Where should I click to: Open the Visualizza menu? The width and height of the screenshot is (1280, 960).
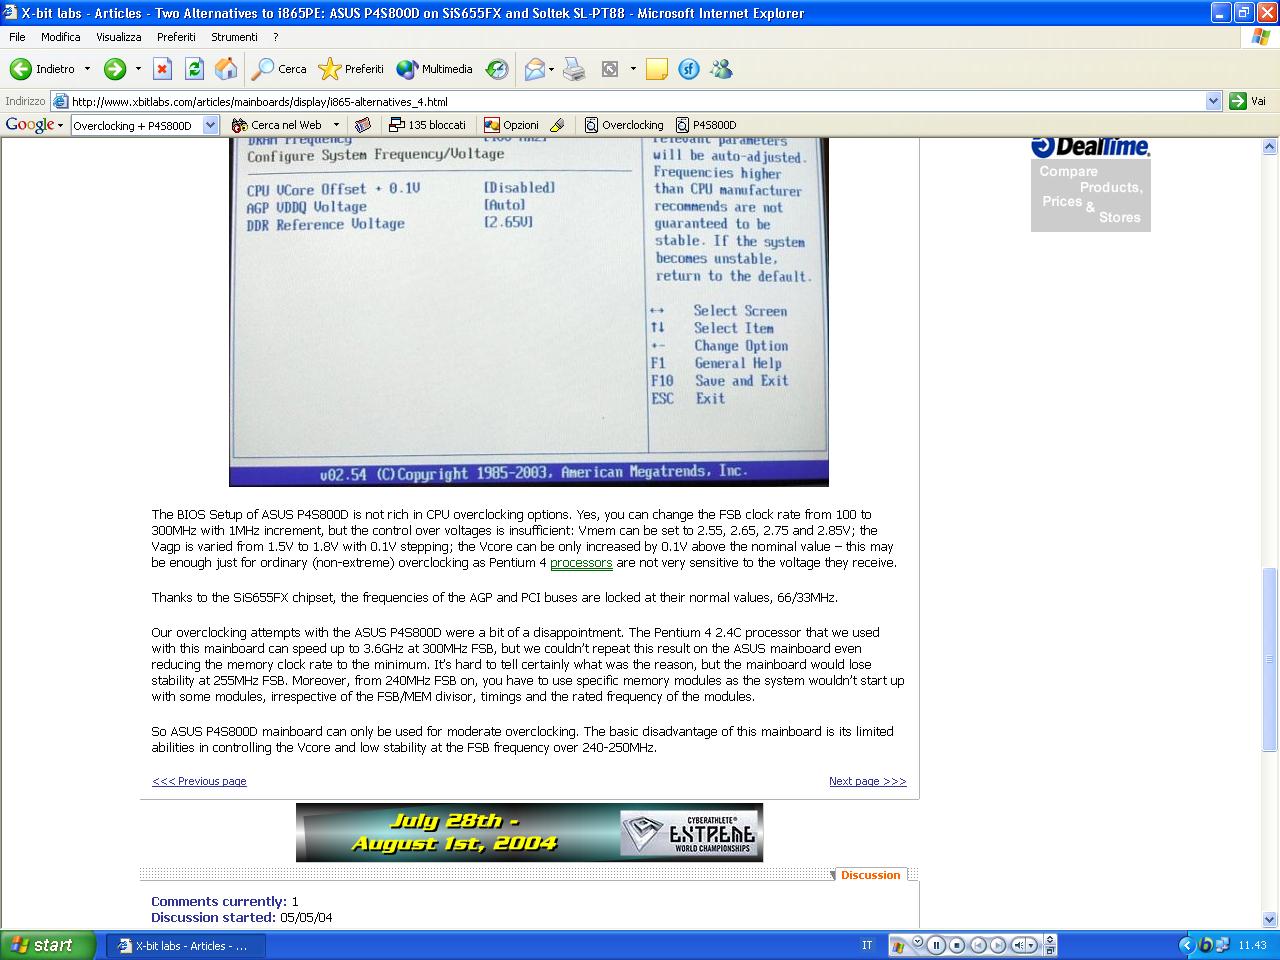point(119,37)
